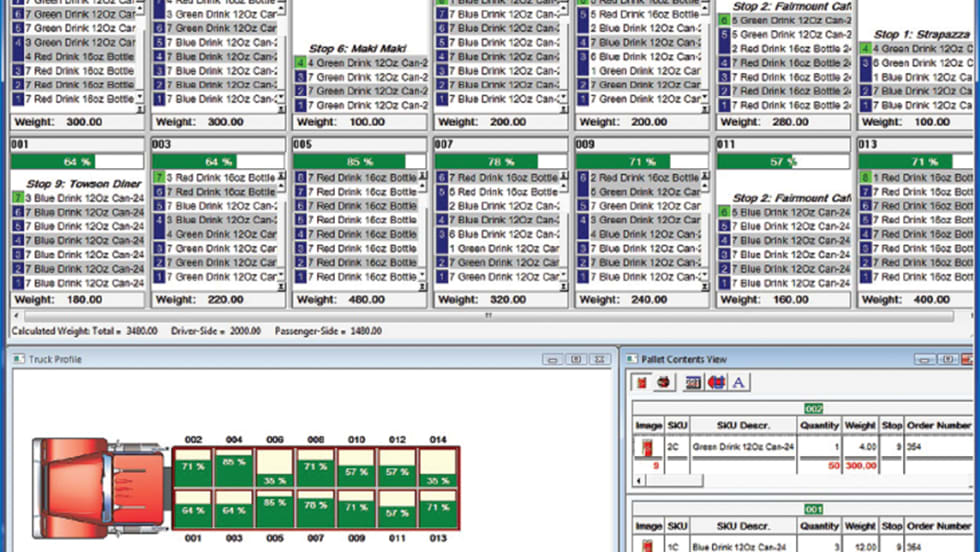Click the SKU Descr. column header for pallet 002
The image size is (980, 552).
pyautogui.click(x=735, y=425)
